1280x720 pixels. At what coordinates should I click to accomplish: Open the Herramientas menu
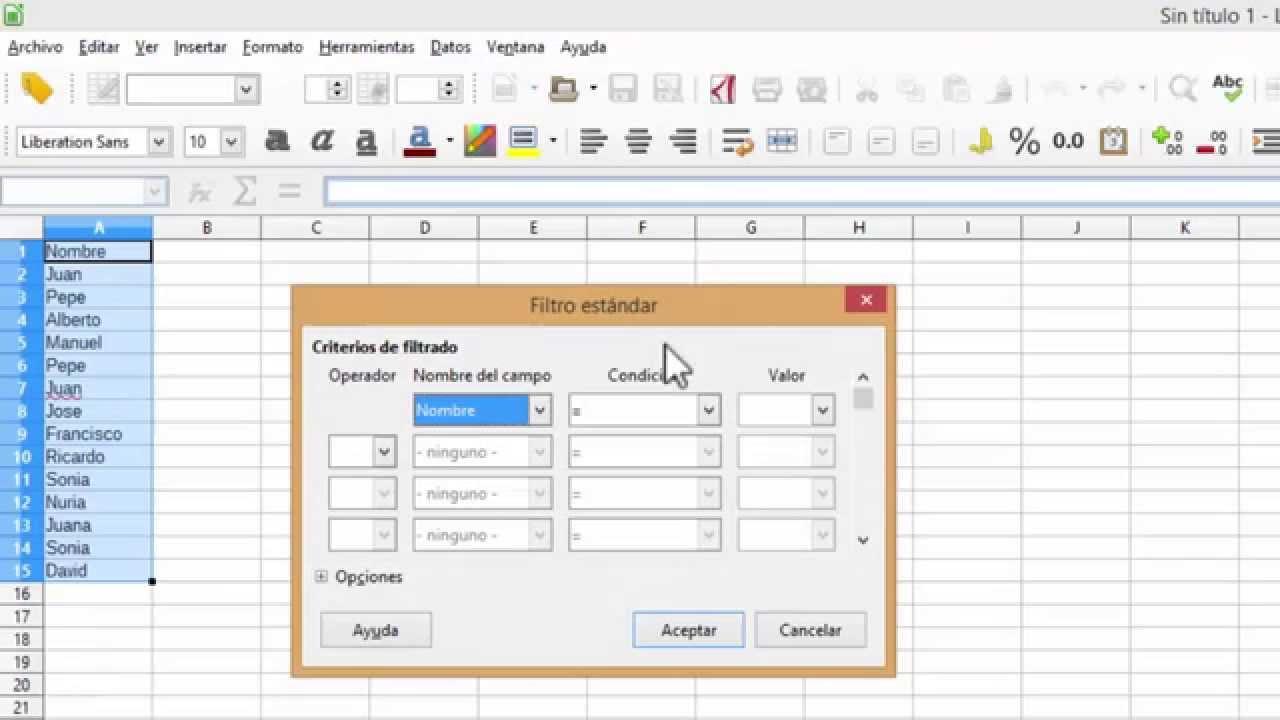[x=366, y=47]
